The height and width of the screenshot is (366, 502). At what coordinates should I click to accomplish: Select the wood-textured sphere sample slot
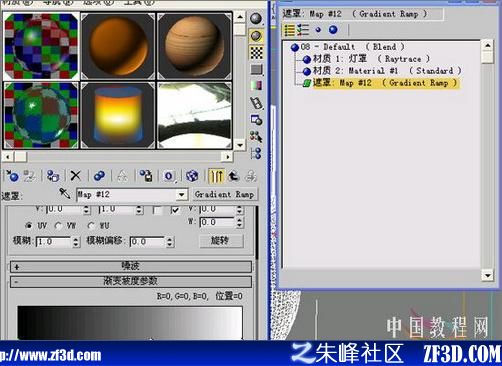(195, 46)
